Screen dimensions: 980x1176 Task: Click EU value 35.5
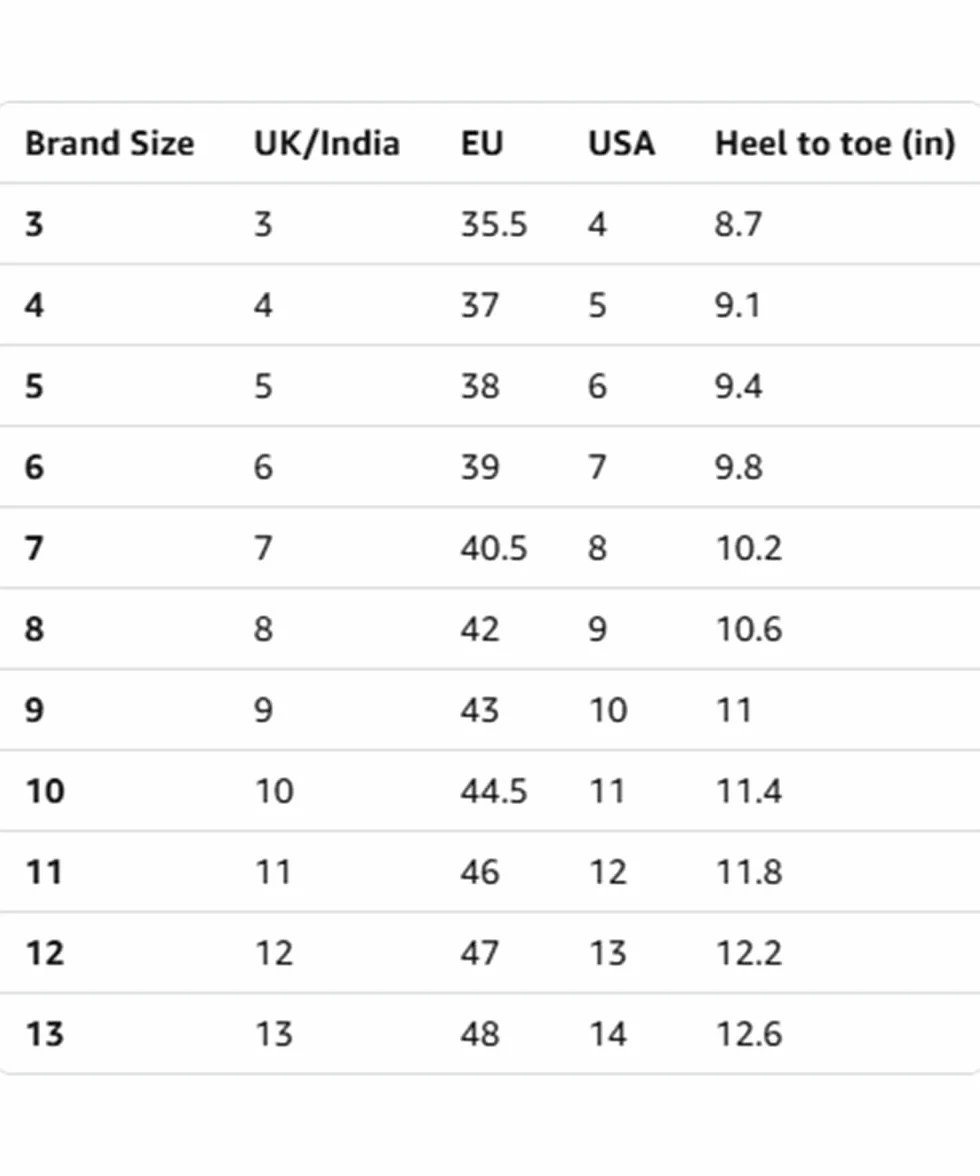click(493, 224)
